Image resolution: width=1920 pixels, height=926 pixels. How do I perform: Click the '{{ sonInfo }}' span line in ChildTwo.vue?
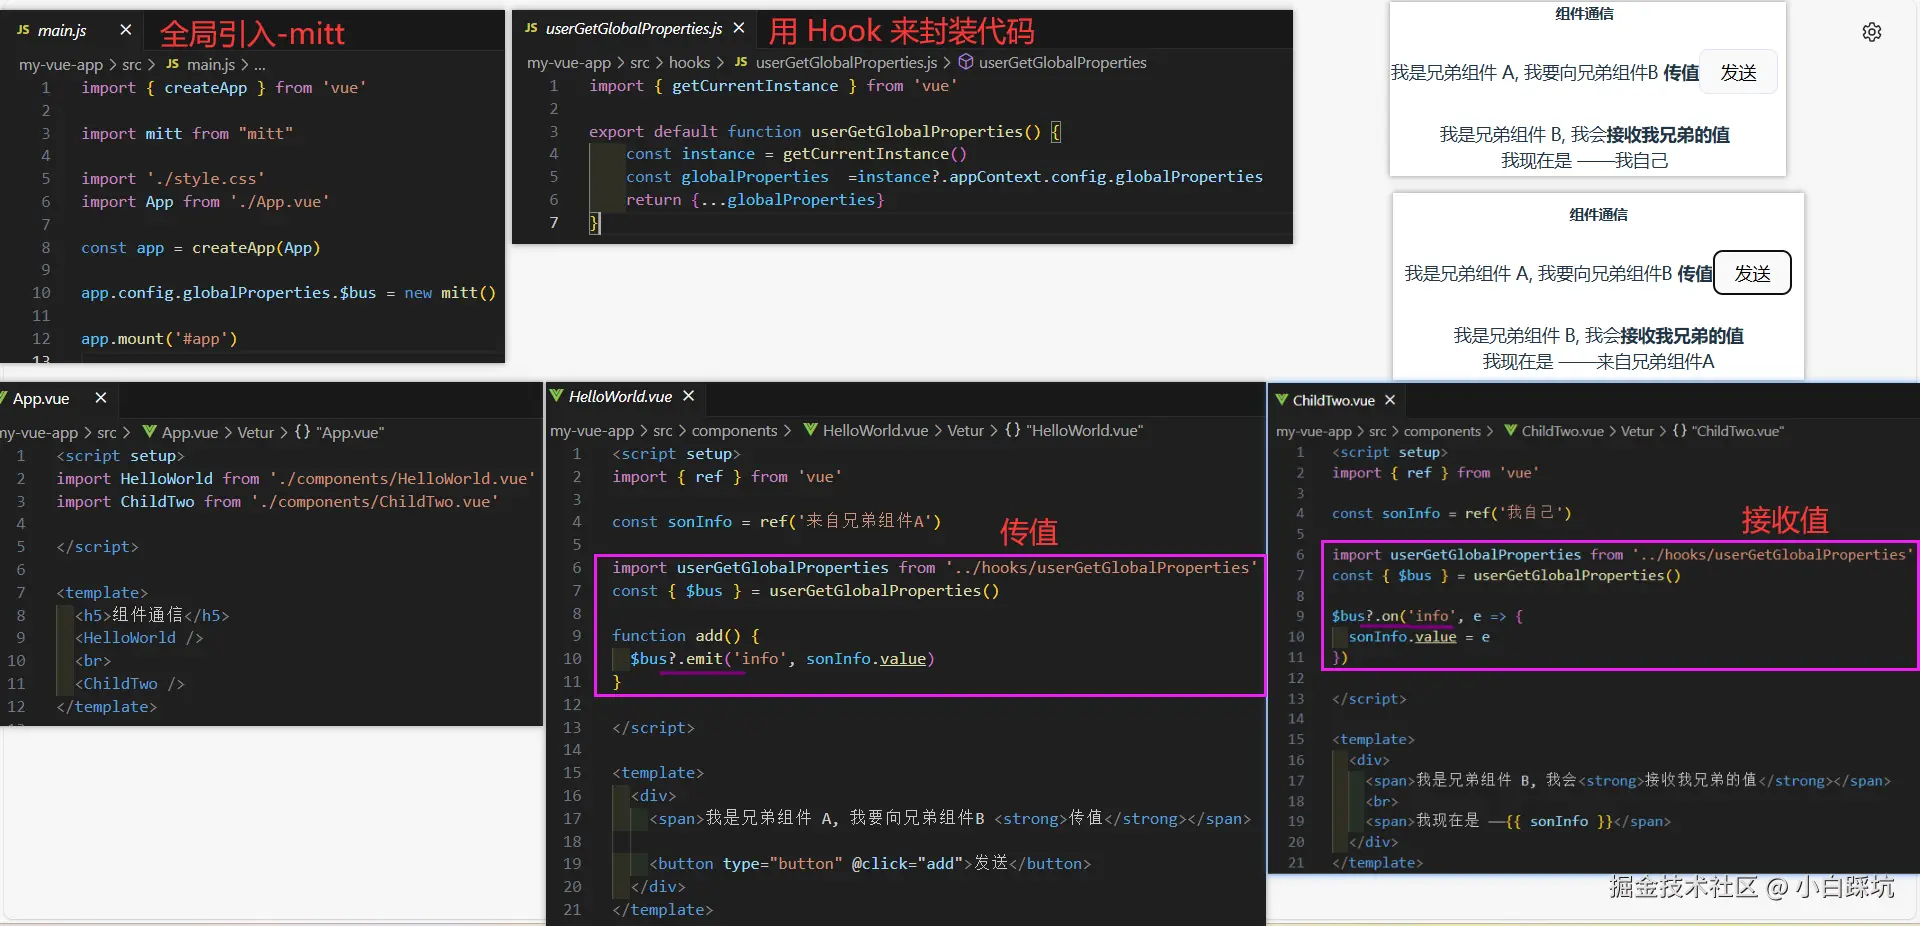click(1518, 821)
